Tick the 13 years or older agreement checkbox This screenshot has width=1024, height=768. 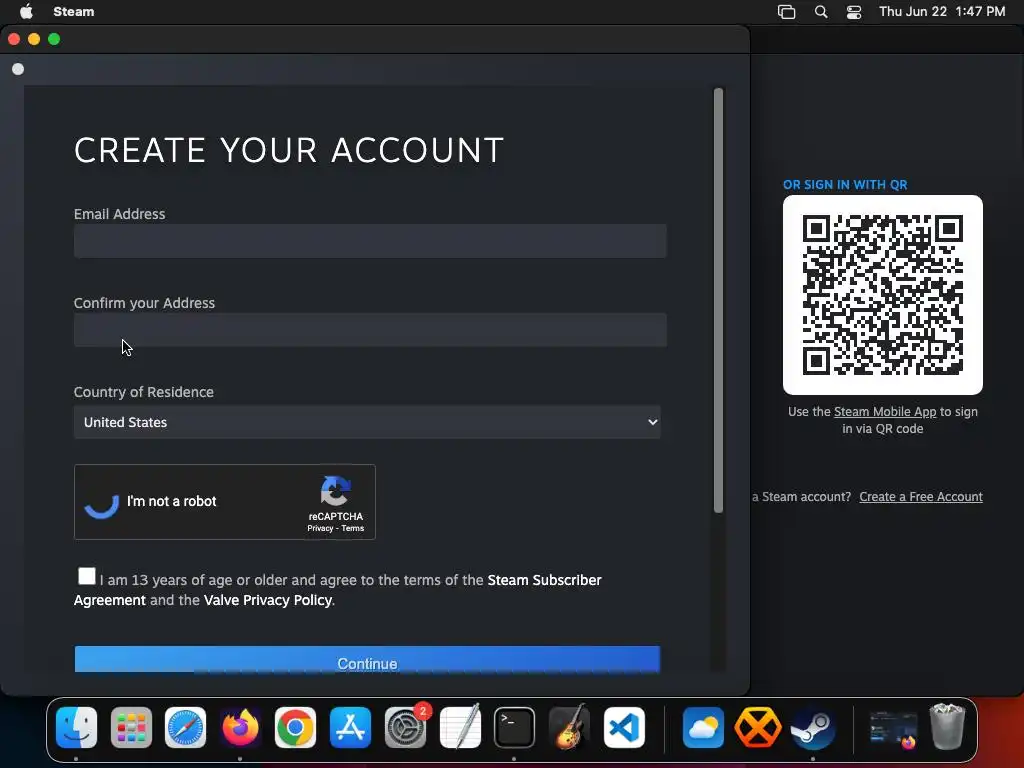tap(86, 576)
